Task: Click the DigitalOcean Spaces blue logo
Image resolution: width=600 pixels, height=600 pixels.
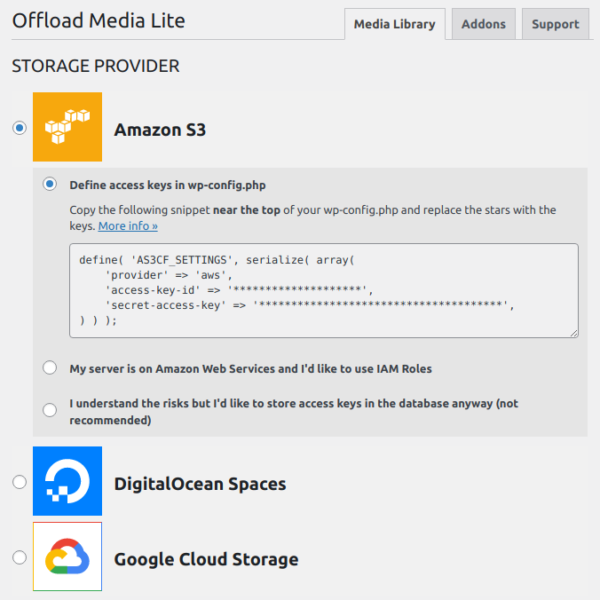Action: [67, 481]
